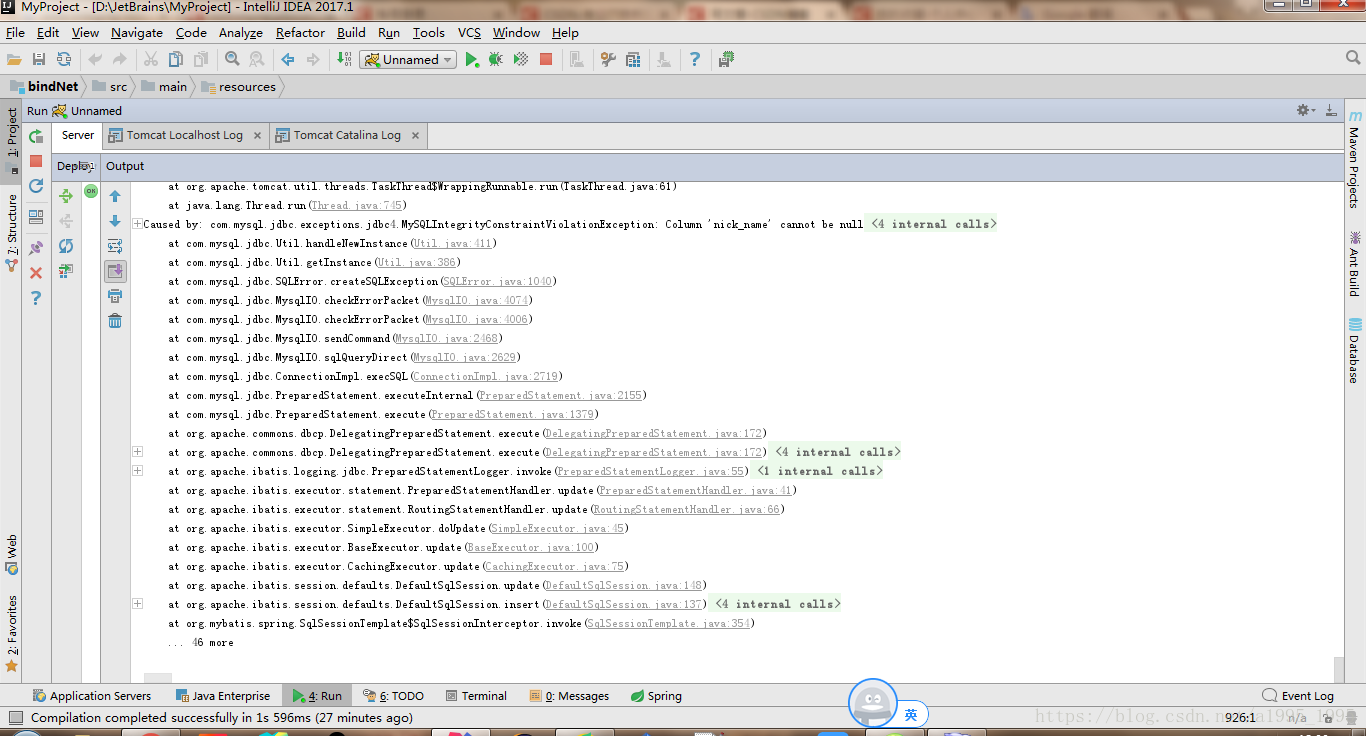Open Settings via the wrench toolbar icon
Viewport: 1366px width, 736px height.
click(608, 60)
